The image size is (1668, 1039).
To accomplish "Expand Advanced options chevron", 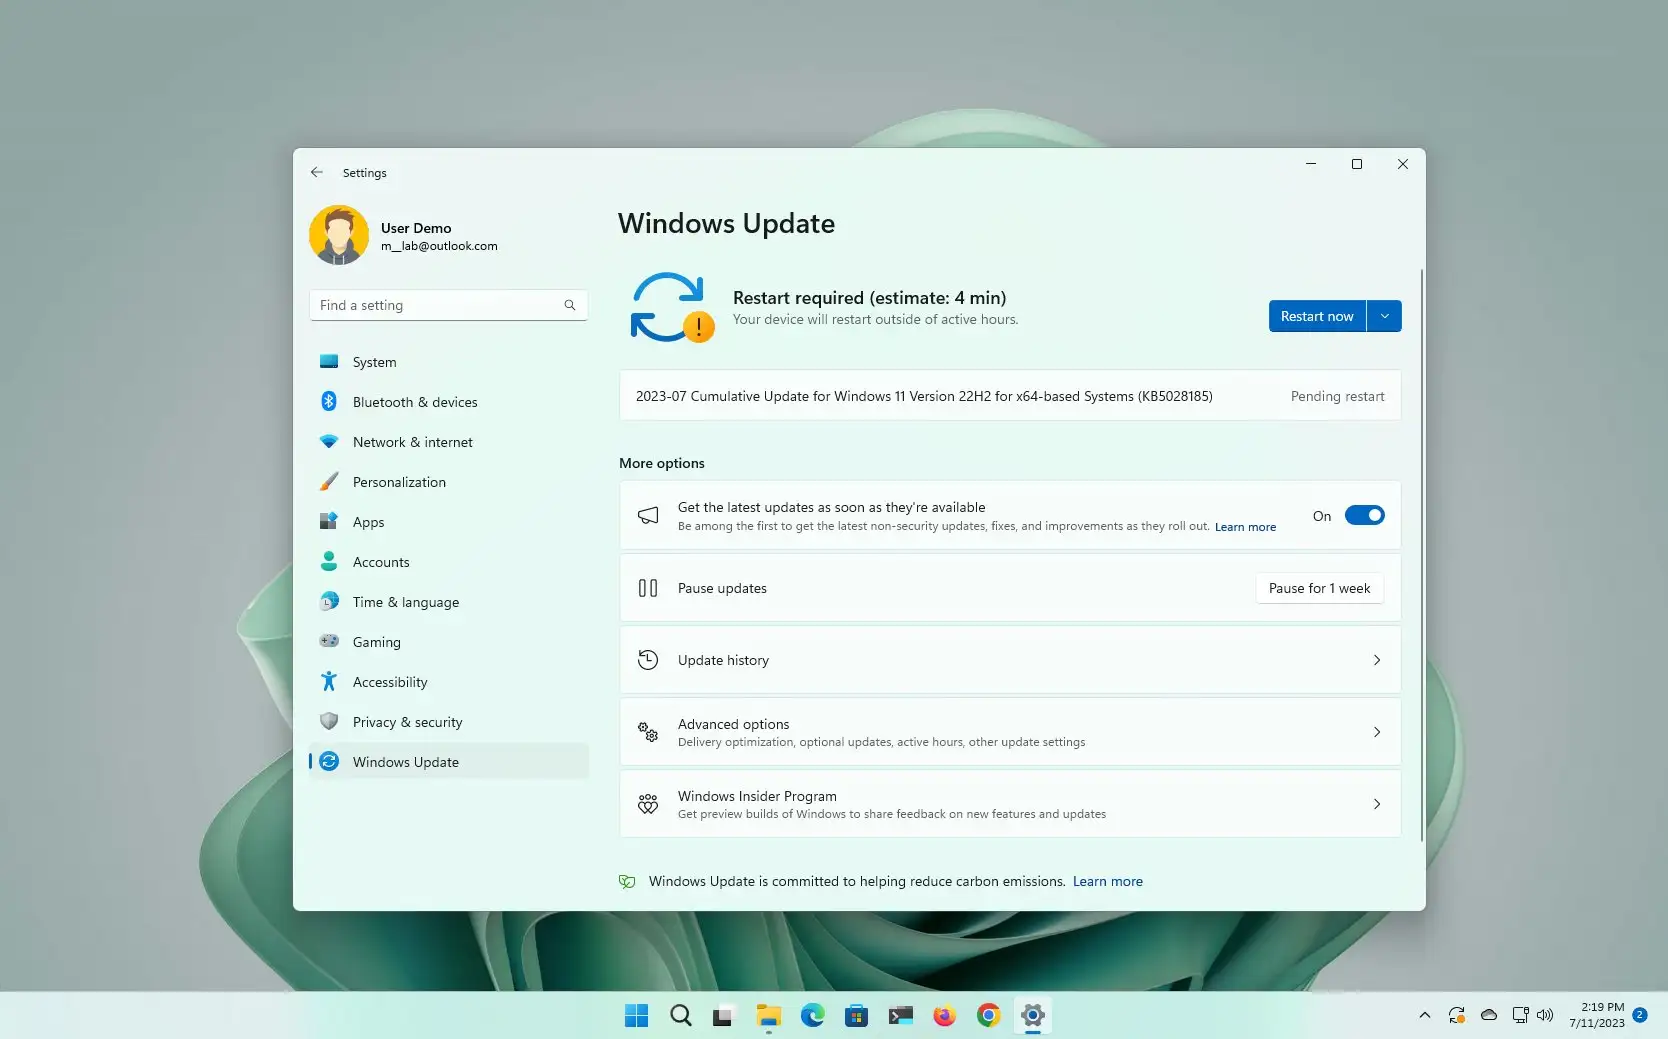I will [x=1377, y=732].
